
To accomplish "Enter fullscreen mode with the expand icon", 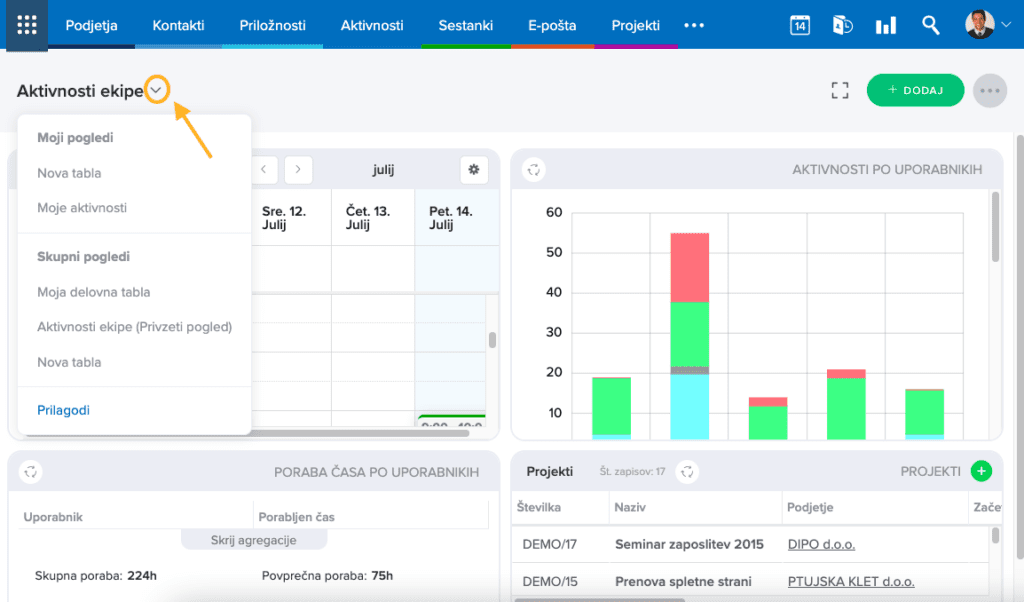I will click(840, 90).
